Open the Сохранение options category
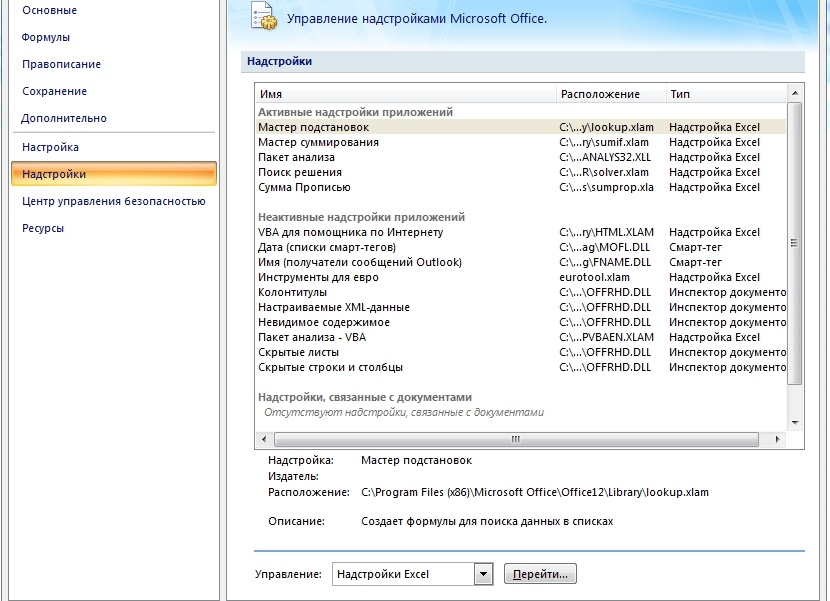 tap(55, 91)
